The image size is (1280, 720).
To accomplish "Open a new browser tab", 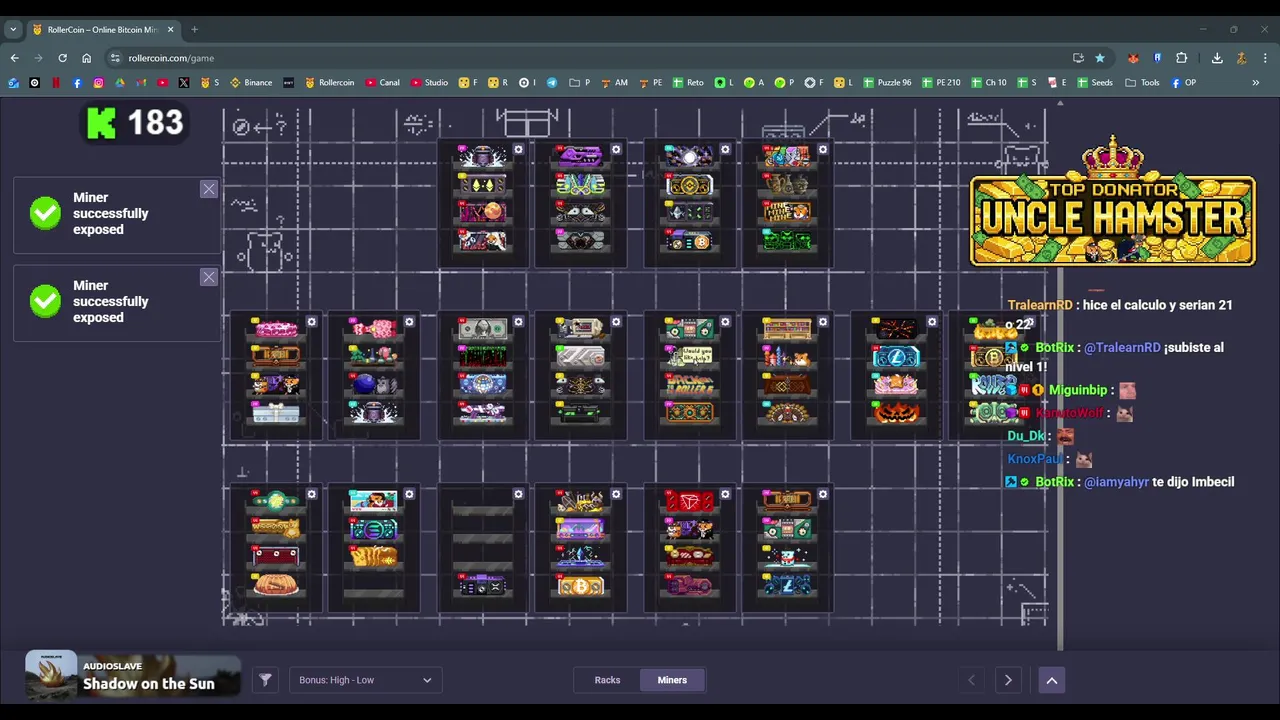I will coord(194,29).
